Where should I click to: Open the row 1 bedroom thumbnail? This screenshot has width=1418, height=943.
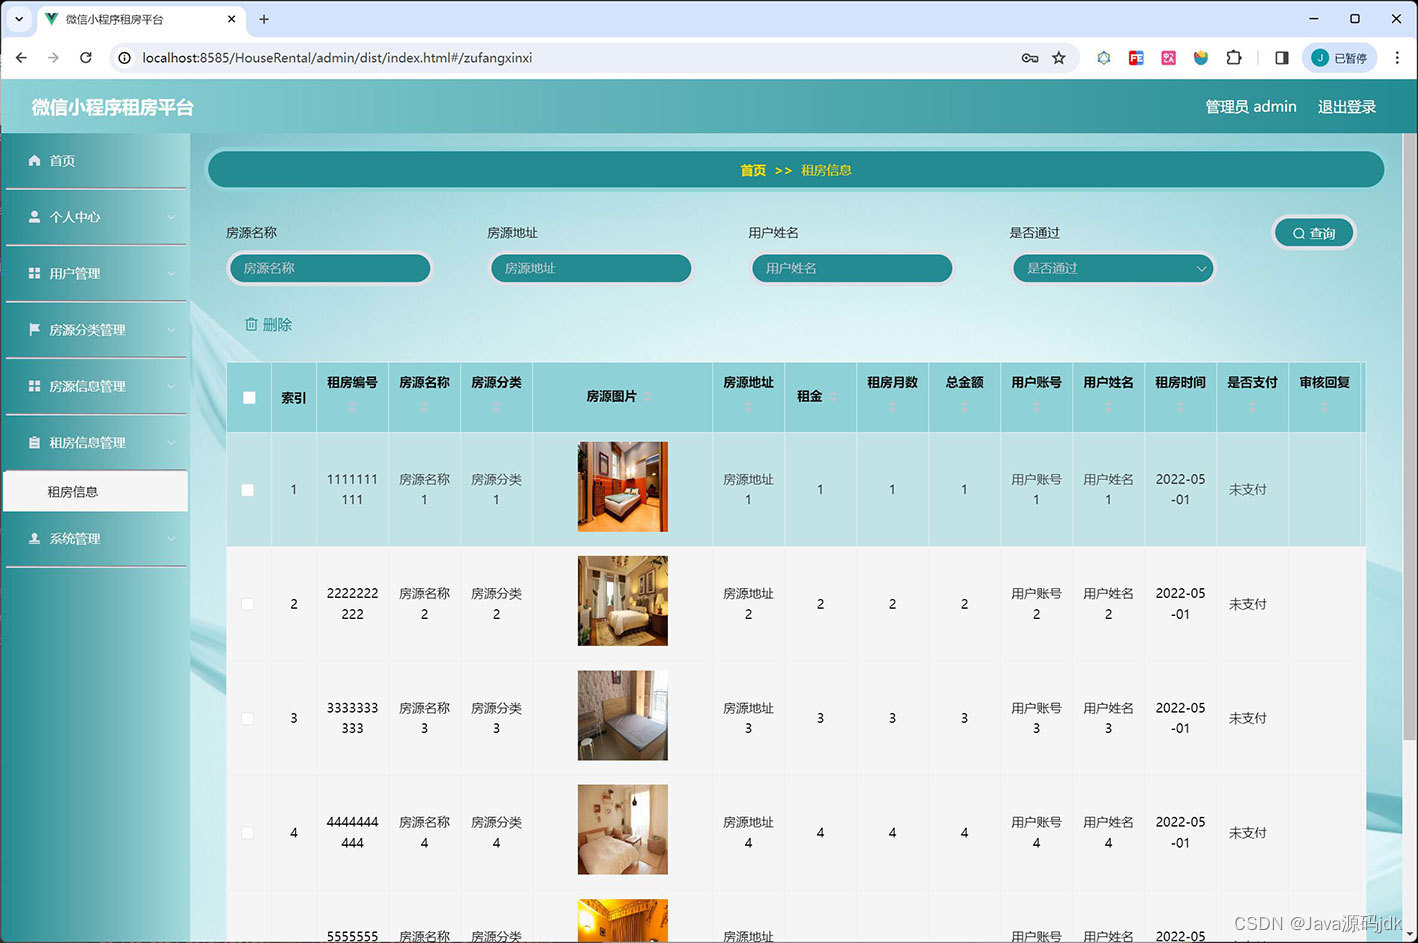pos(622,486)
